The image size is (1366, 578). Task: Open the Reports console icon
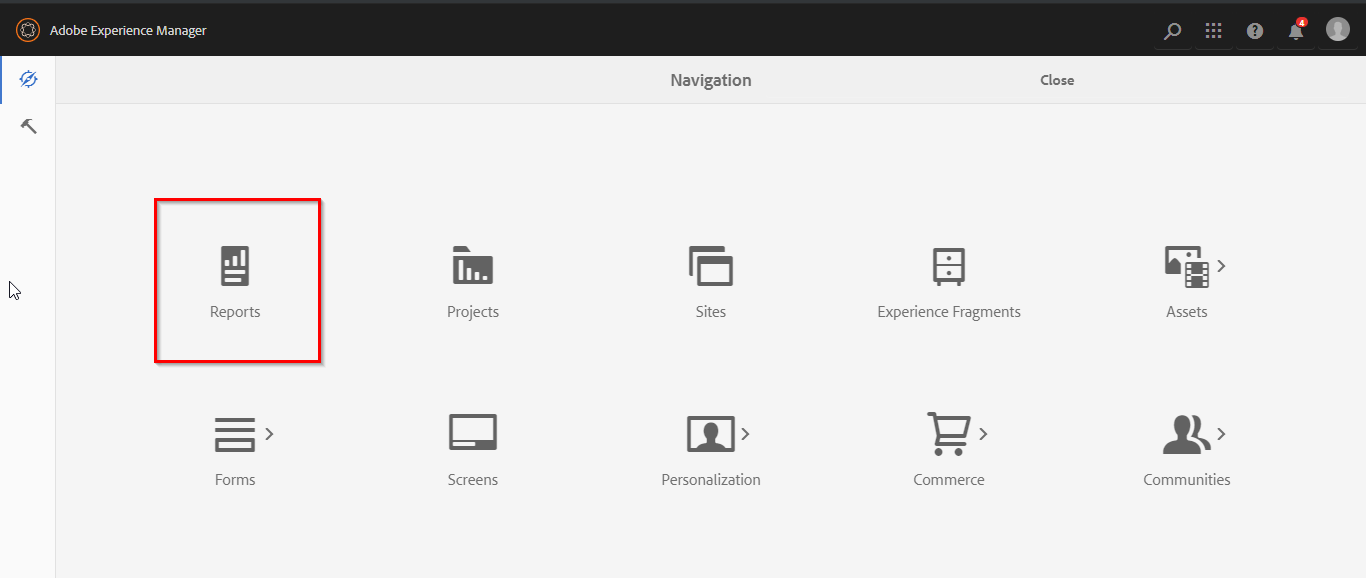click(x=235, y=266)
